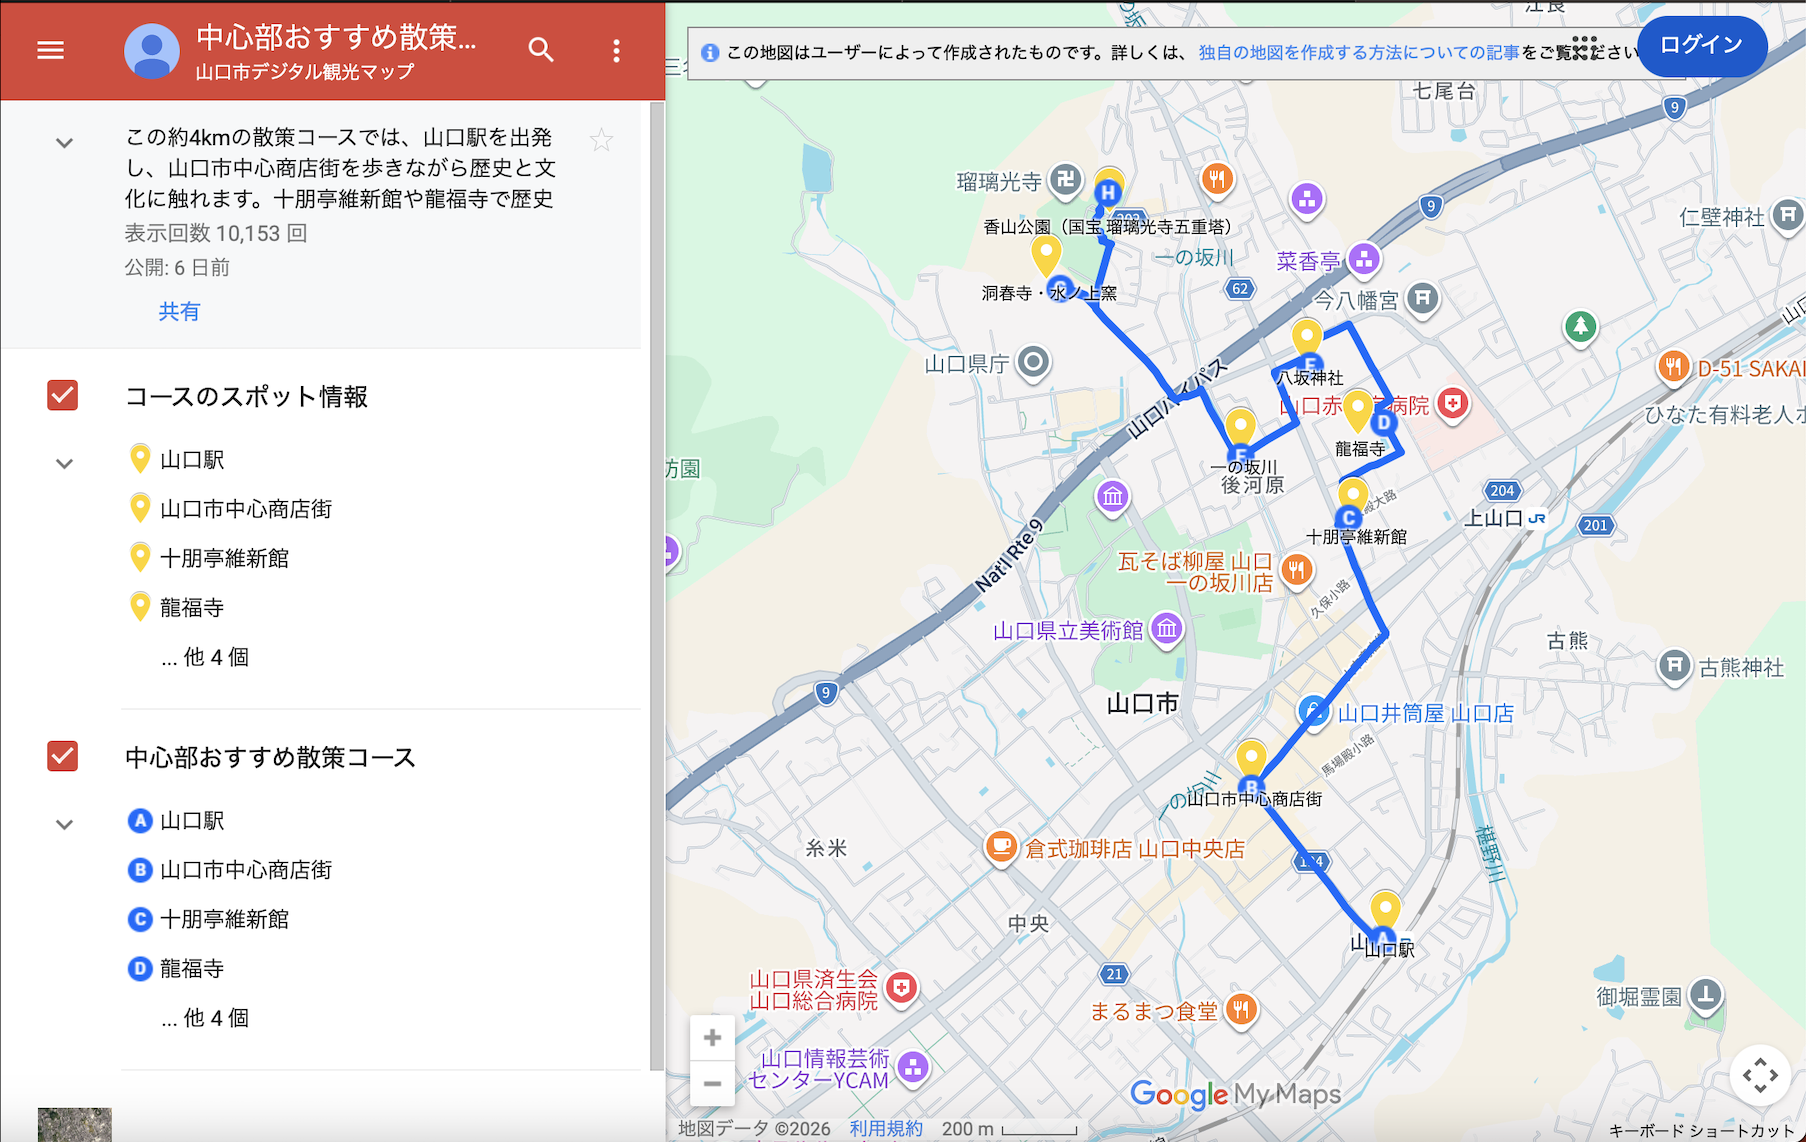The height and width of the screenshot is (1142, 1806).
Task: Click the 山口県立美術館 museum marker
Action: [x=1166, y=630]
